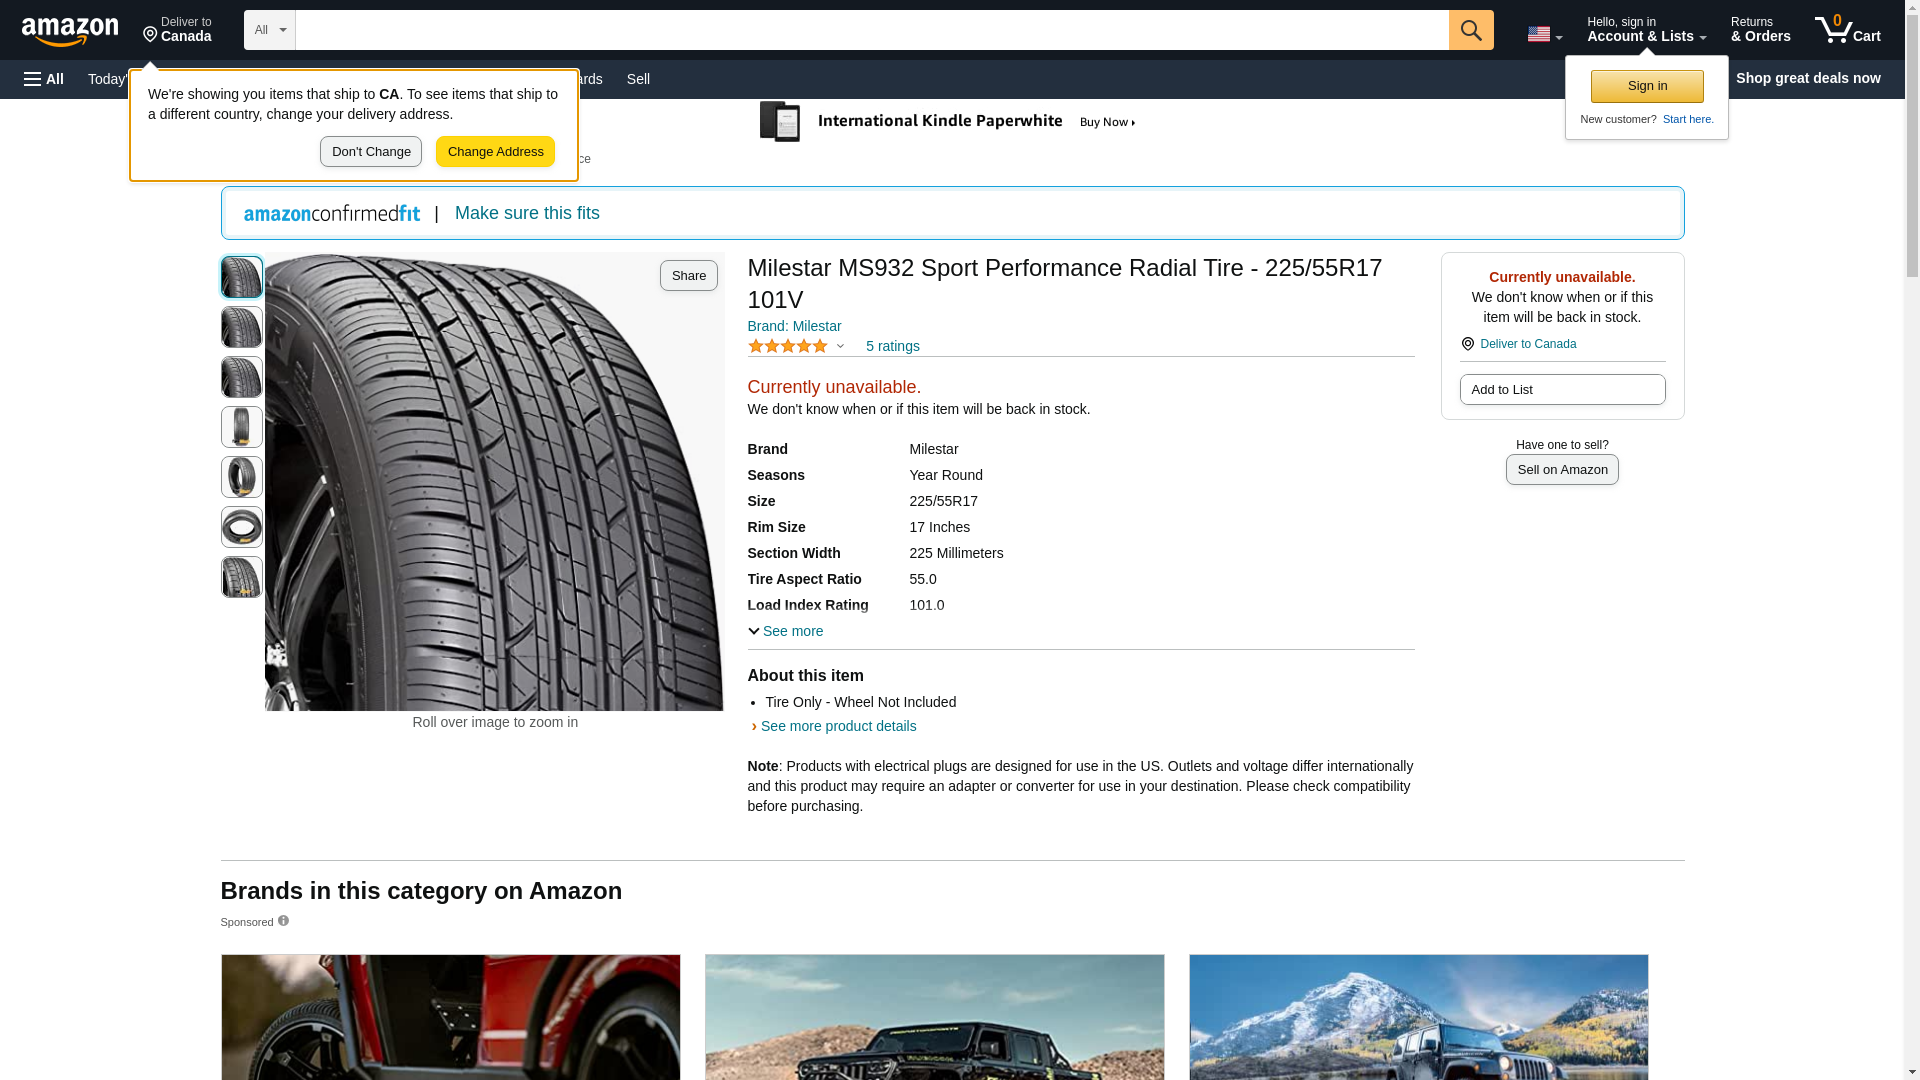The height and width of the screenshot is (1080, 1920).
Task: Open See more product details link
Action: click(x=837, y=726)
